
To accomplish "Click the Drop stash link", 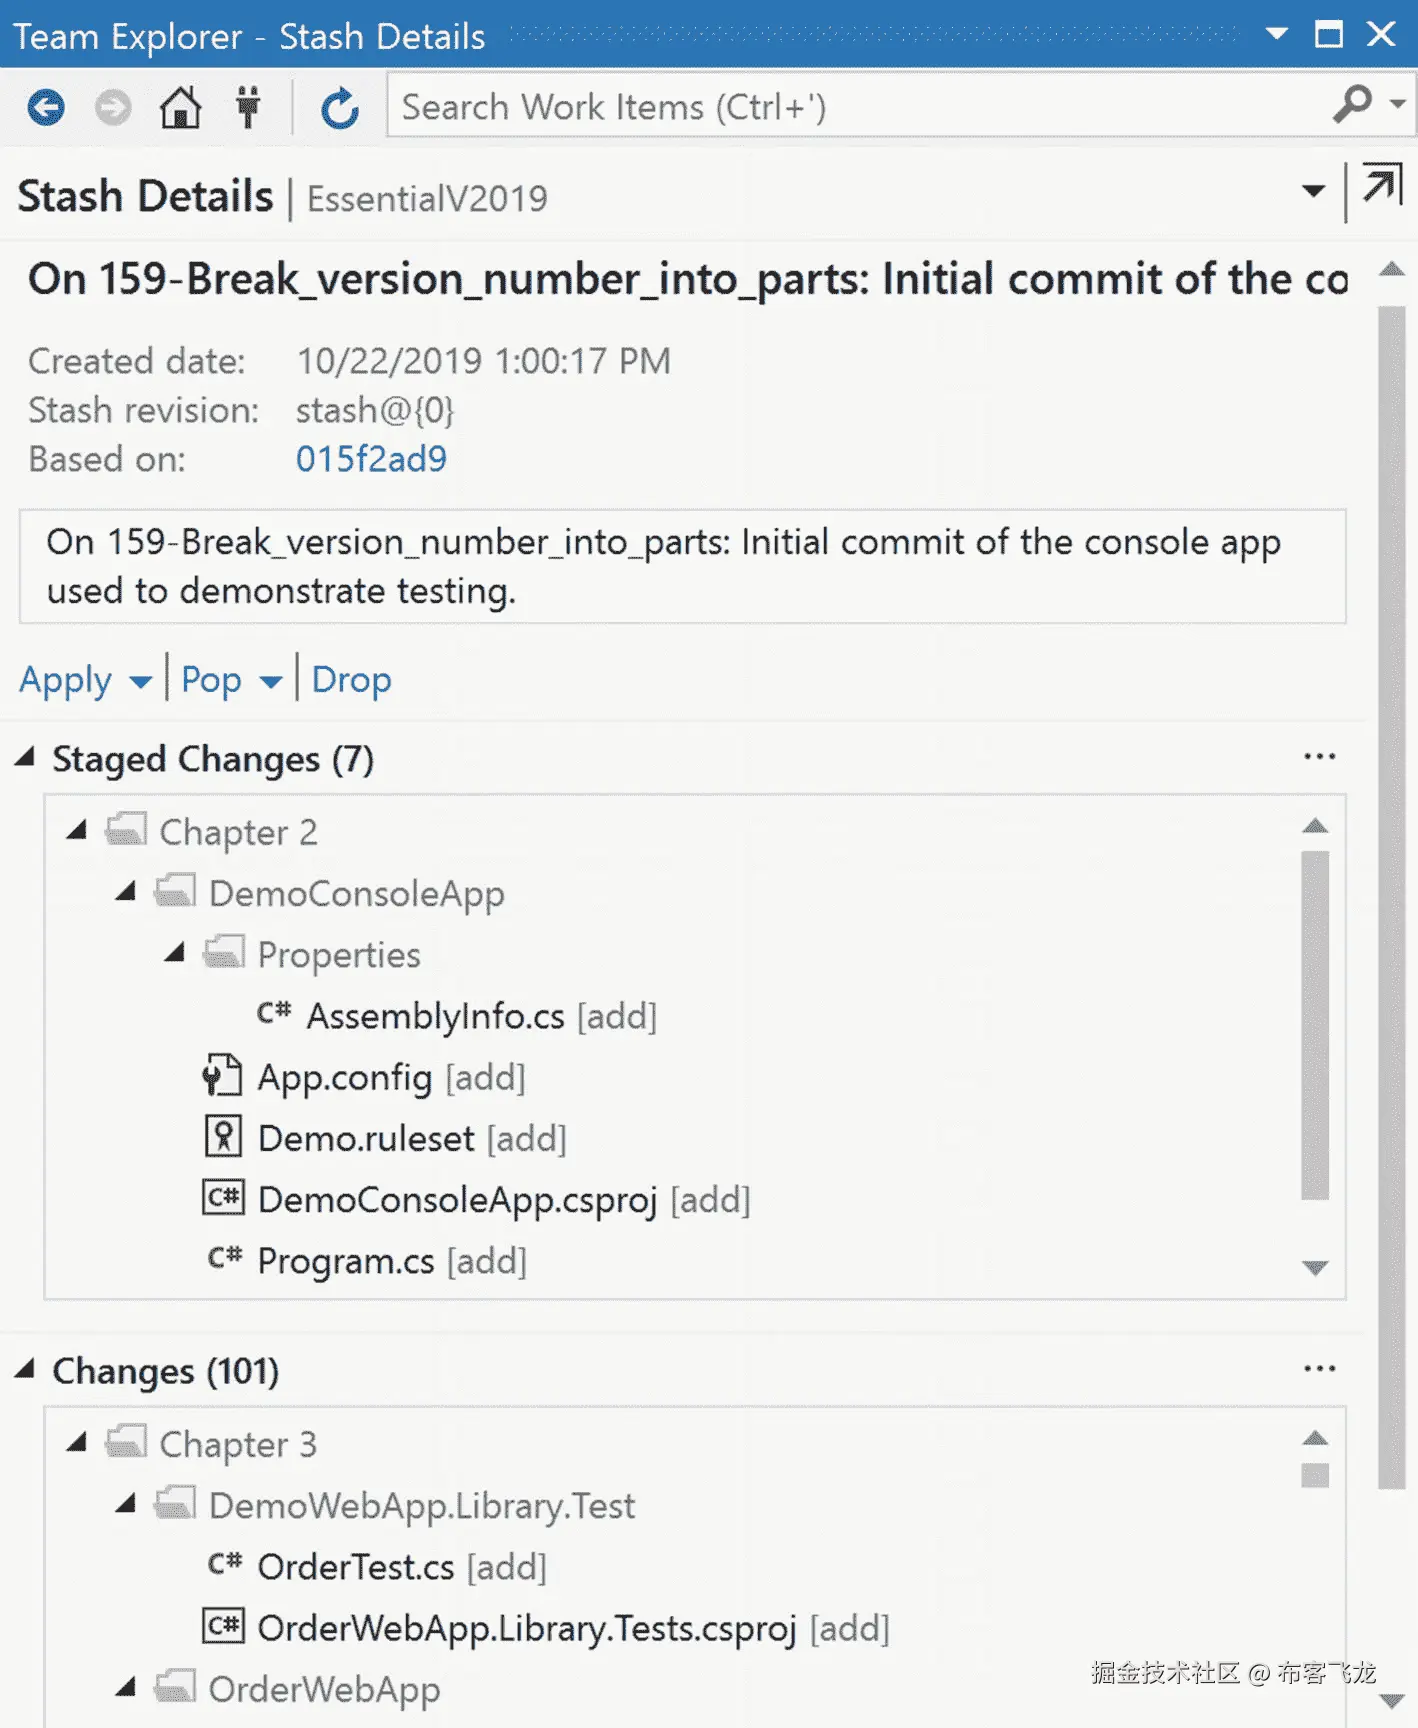I will tap(351, 680).
